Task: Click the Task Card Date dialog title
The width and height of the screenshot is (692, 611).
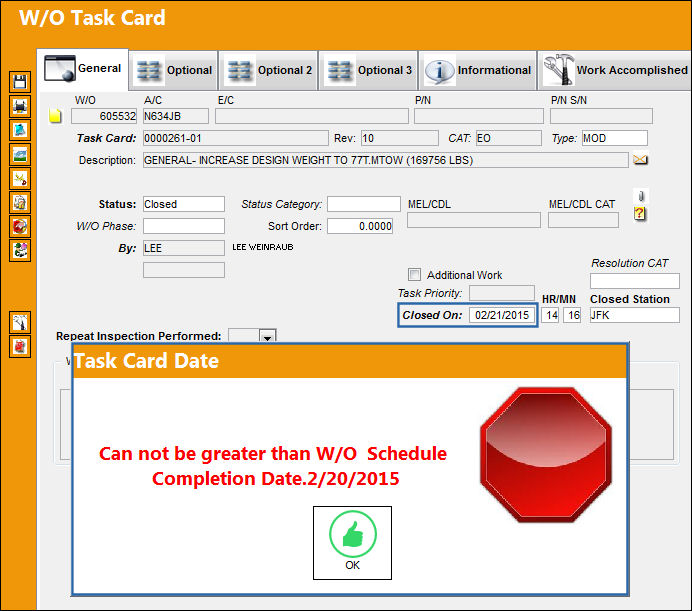Action: (146, 361)
